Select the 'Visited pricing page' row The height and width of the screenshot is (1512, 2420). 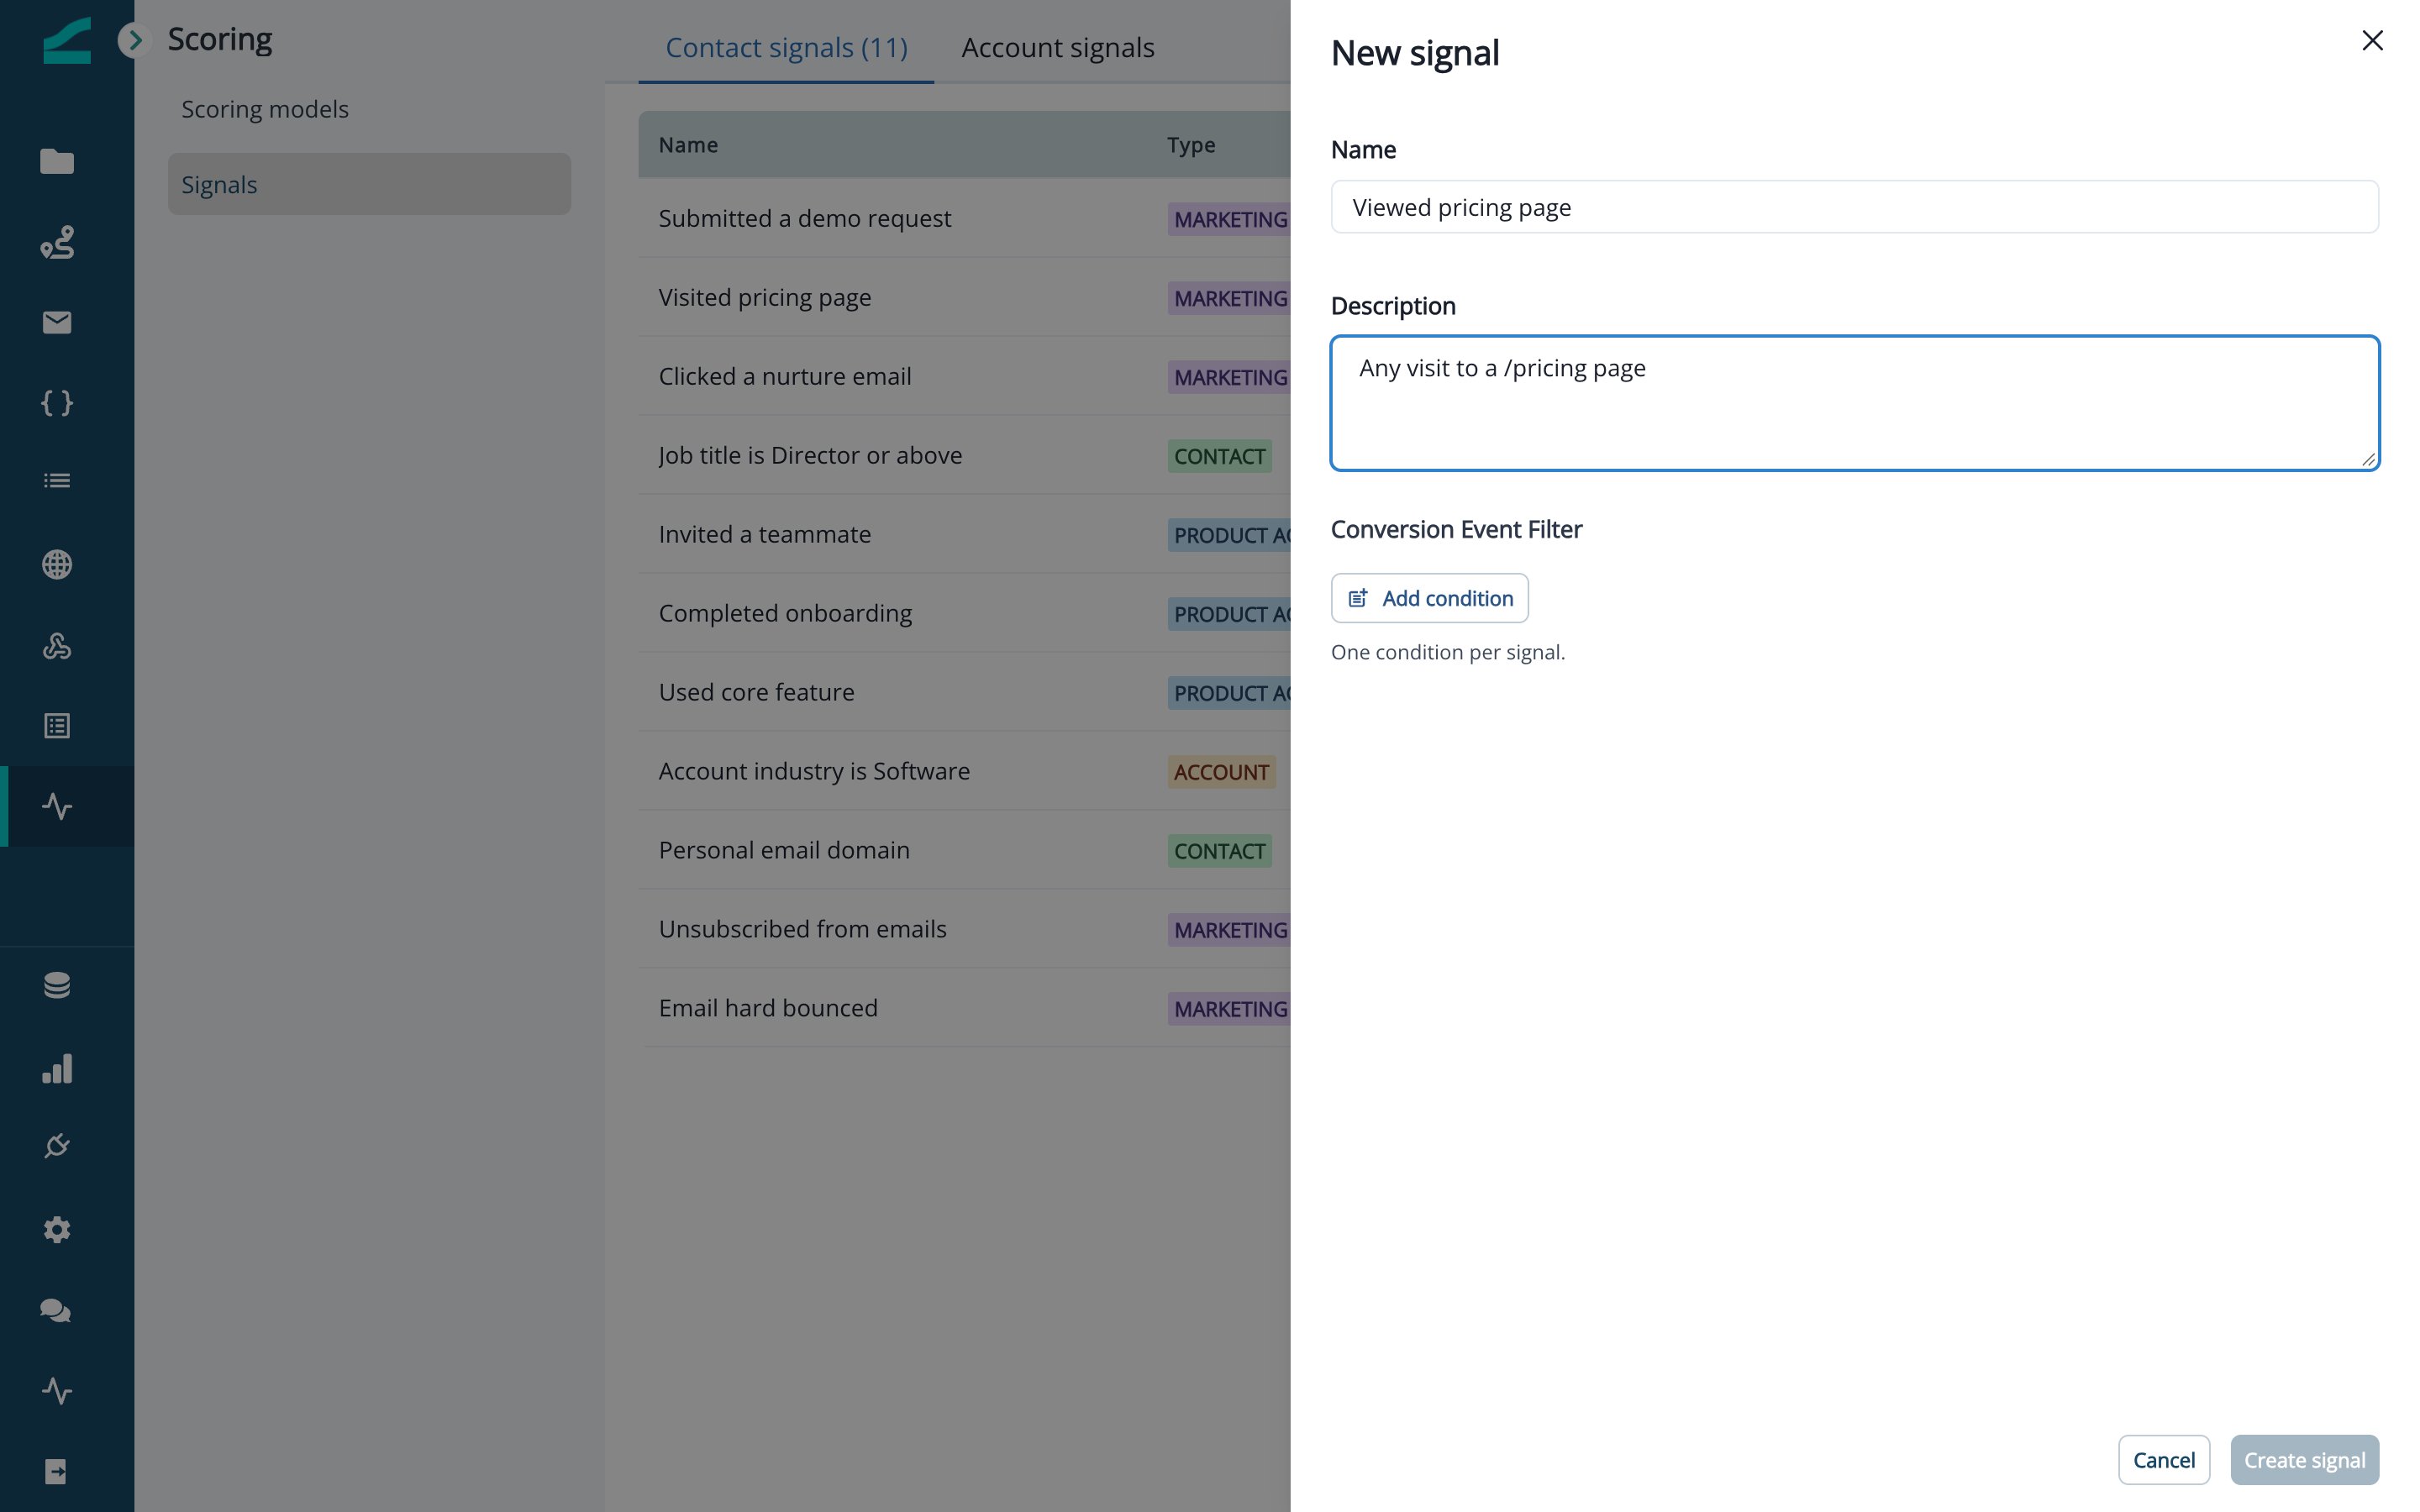tap(964, 297)
